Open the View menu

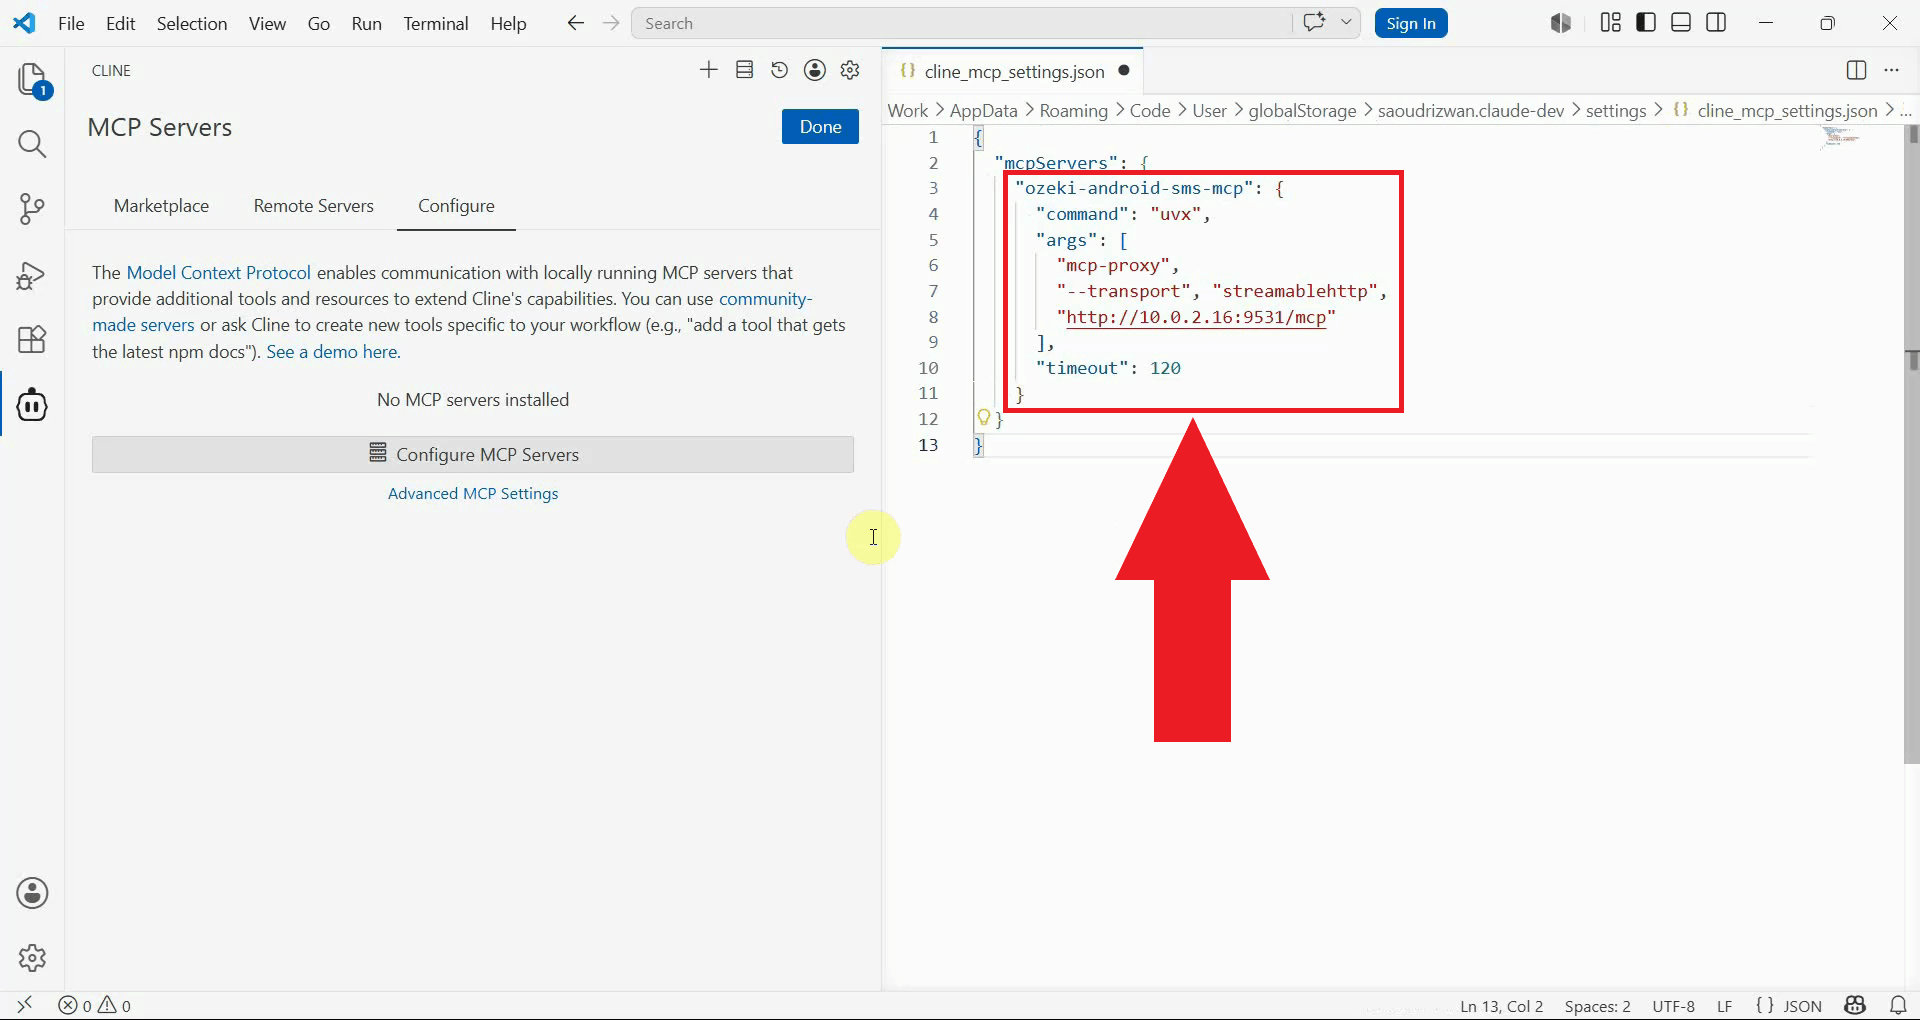pos(267,23)
